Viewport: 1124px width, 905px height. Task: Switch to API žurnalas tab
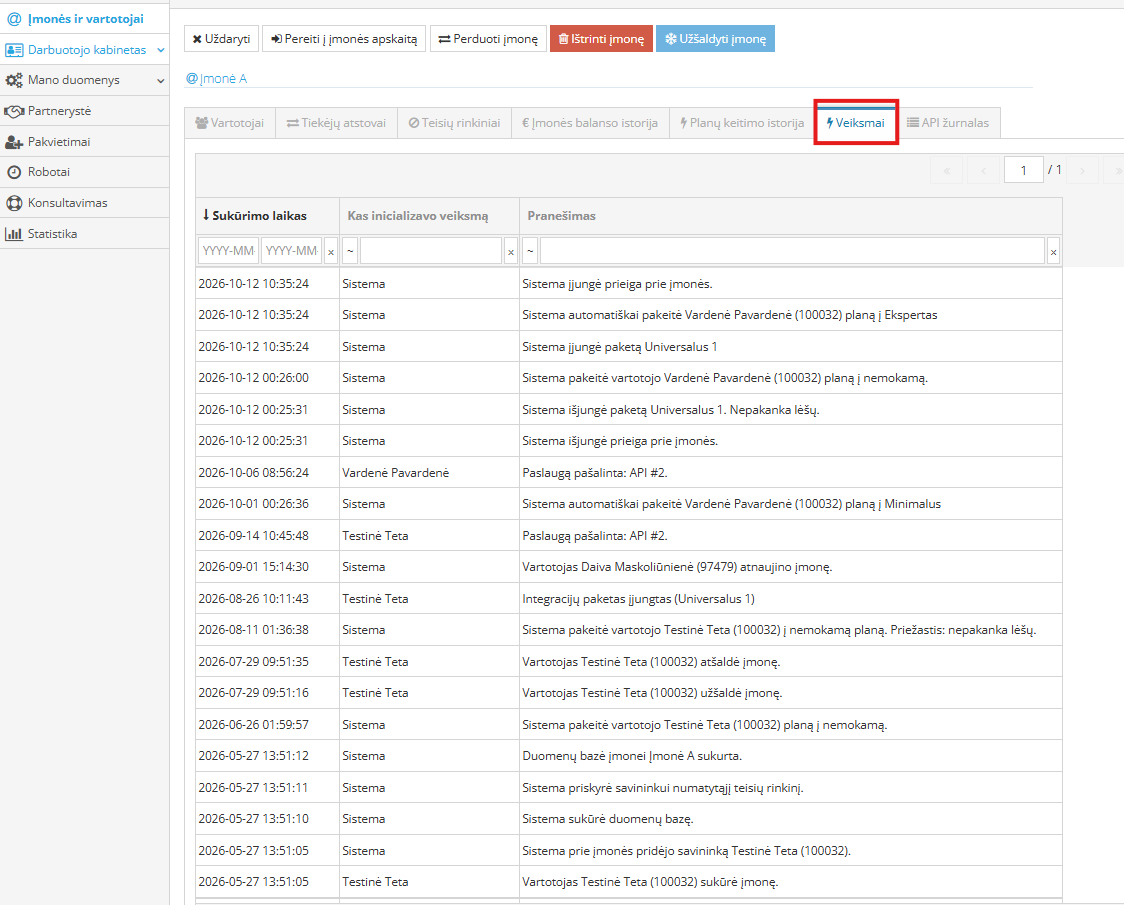click(948, 123)
